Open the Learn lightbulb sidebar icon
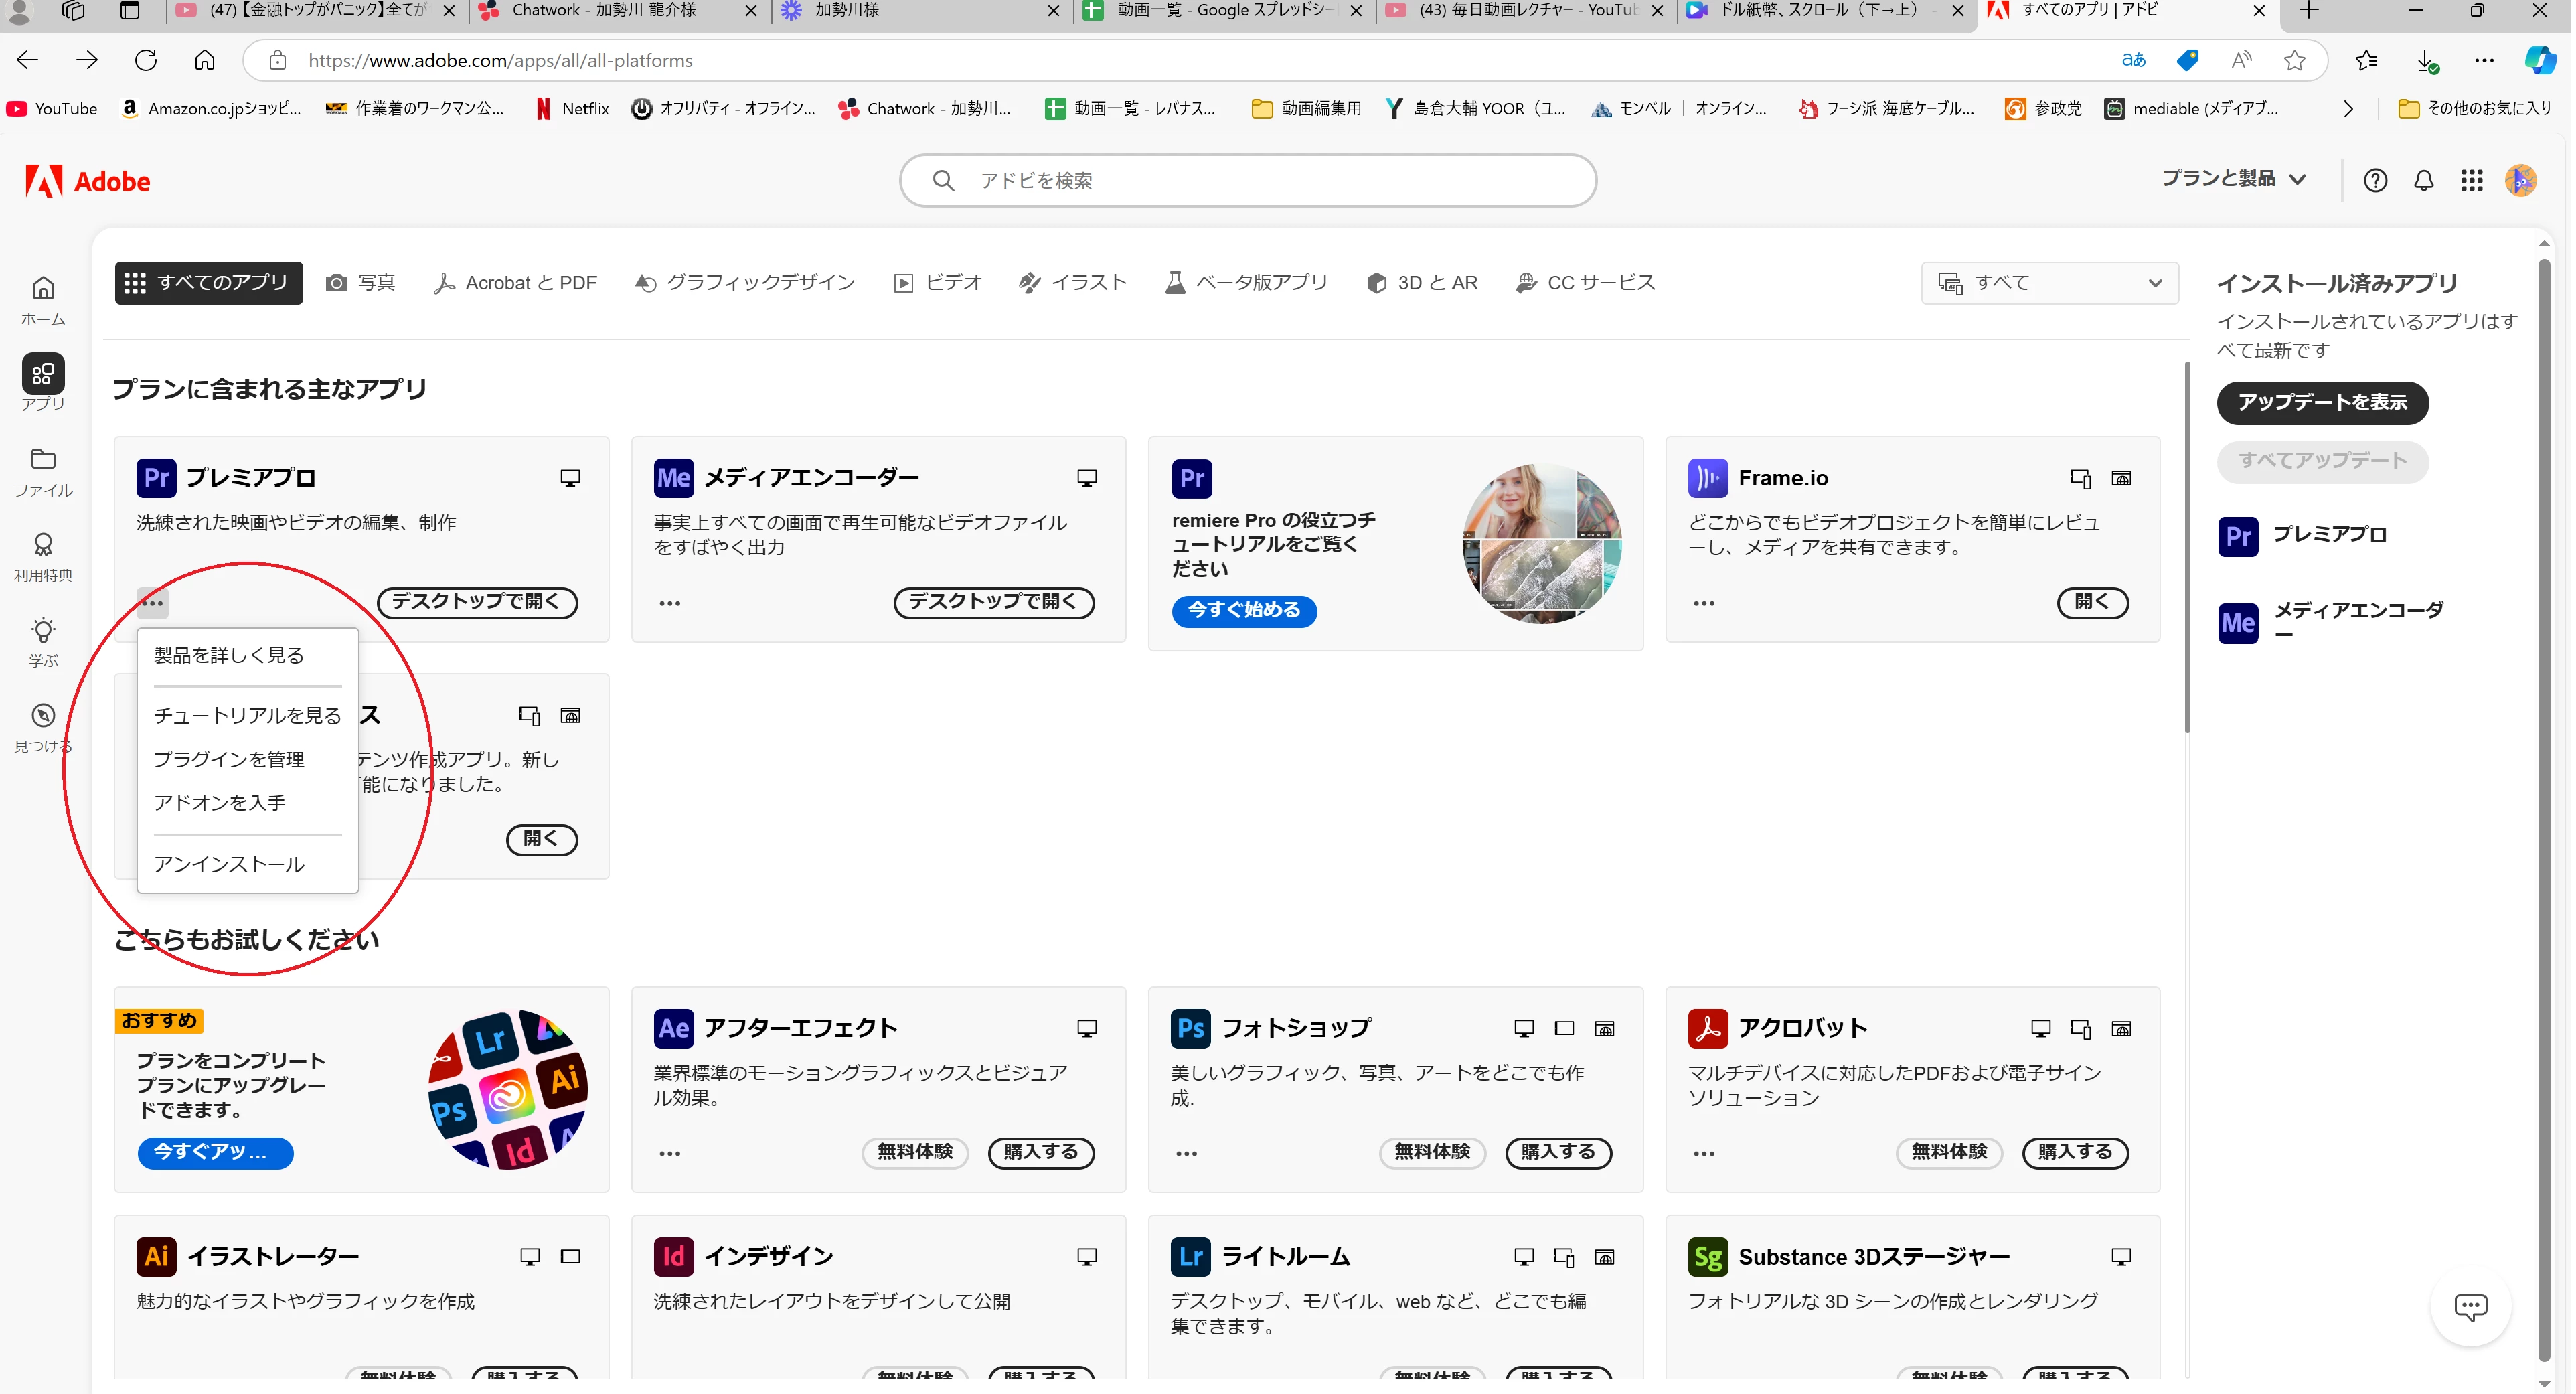Image resolution: width=2576 pixels, height=1394 pixels. (x=43, y=631)
